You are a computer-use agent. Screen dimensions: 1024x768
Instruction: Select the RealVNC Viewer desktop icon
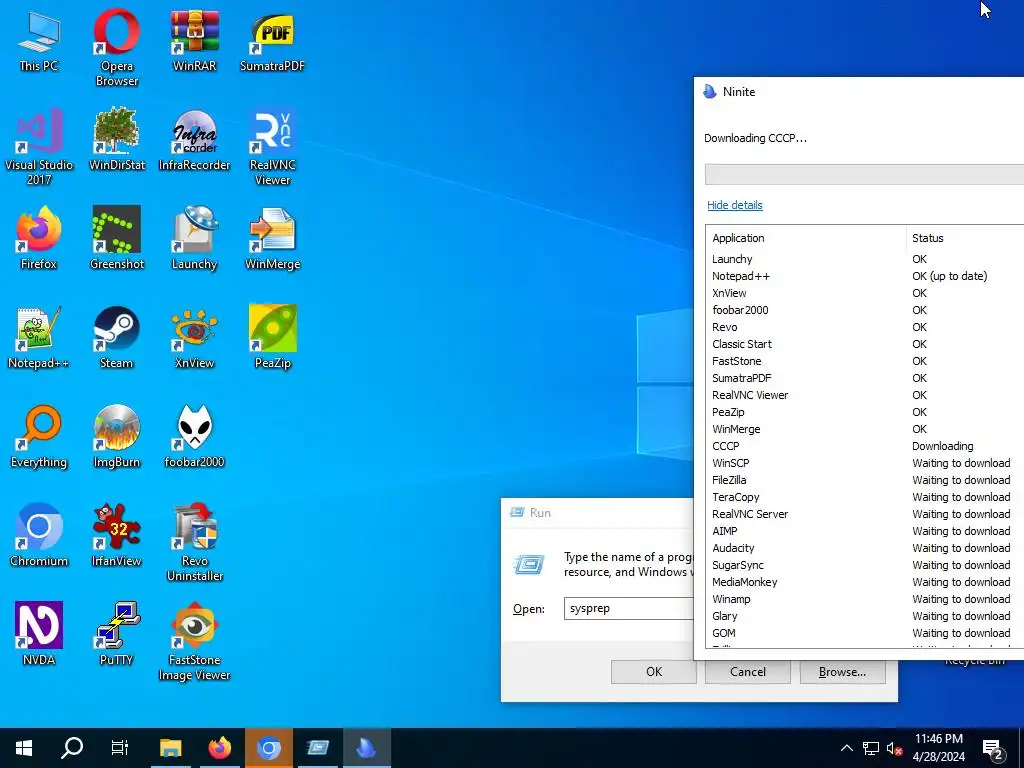[272, 146]
